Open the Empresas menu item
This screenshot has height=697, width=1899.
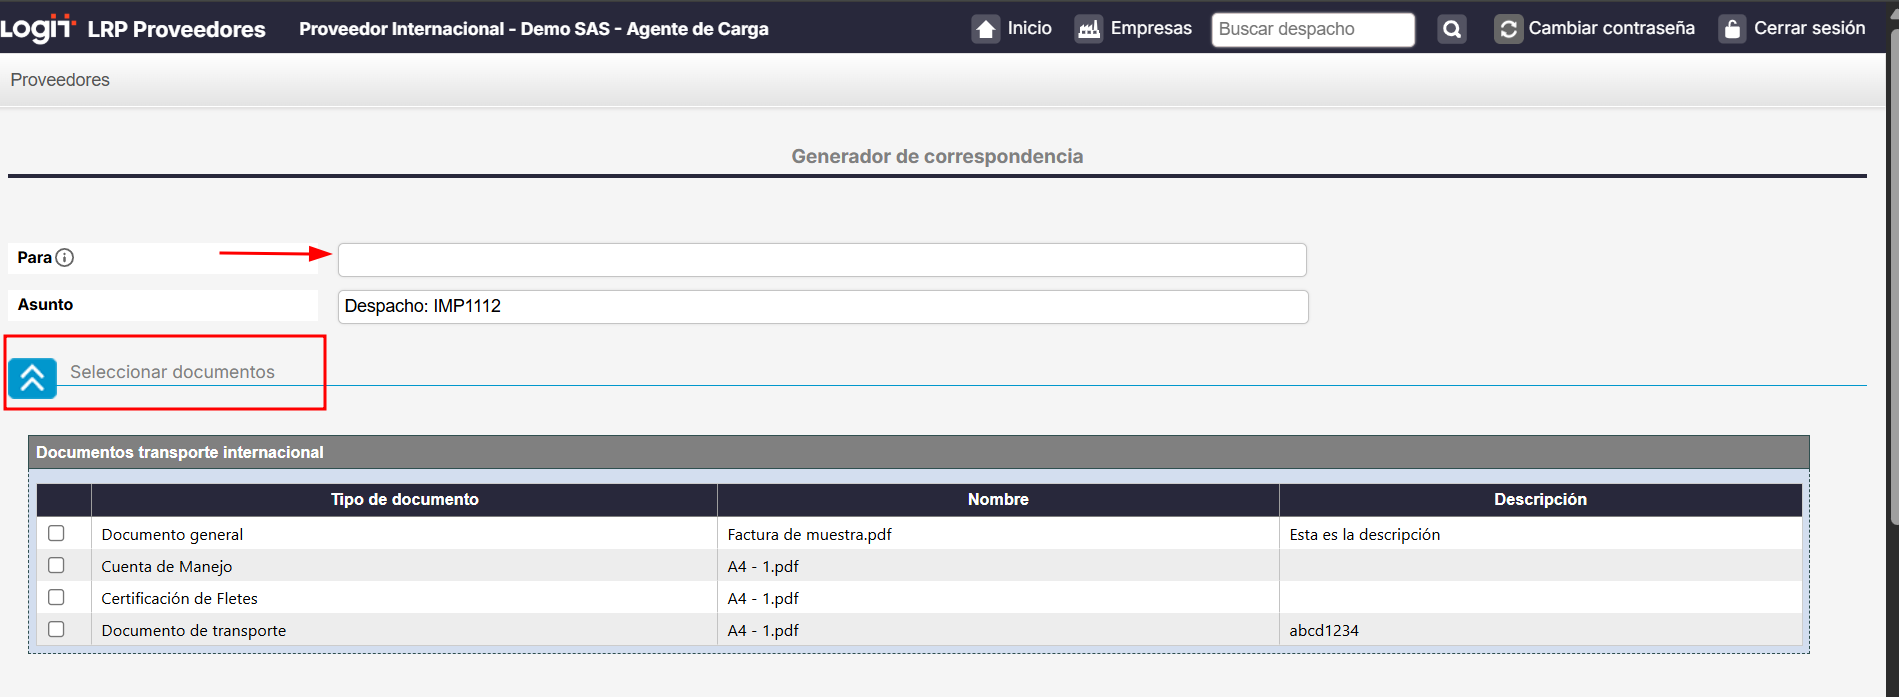[1151, 28]
